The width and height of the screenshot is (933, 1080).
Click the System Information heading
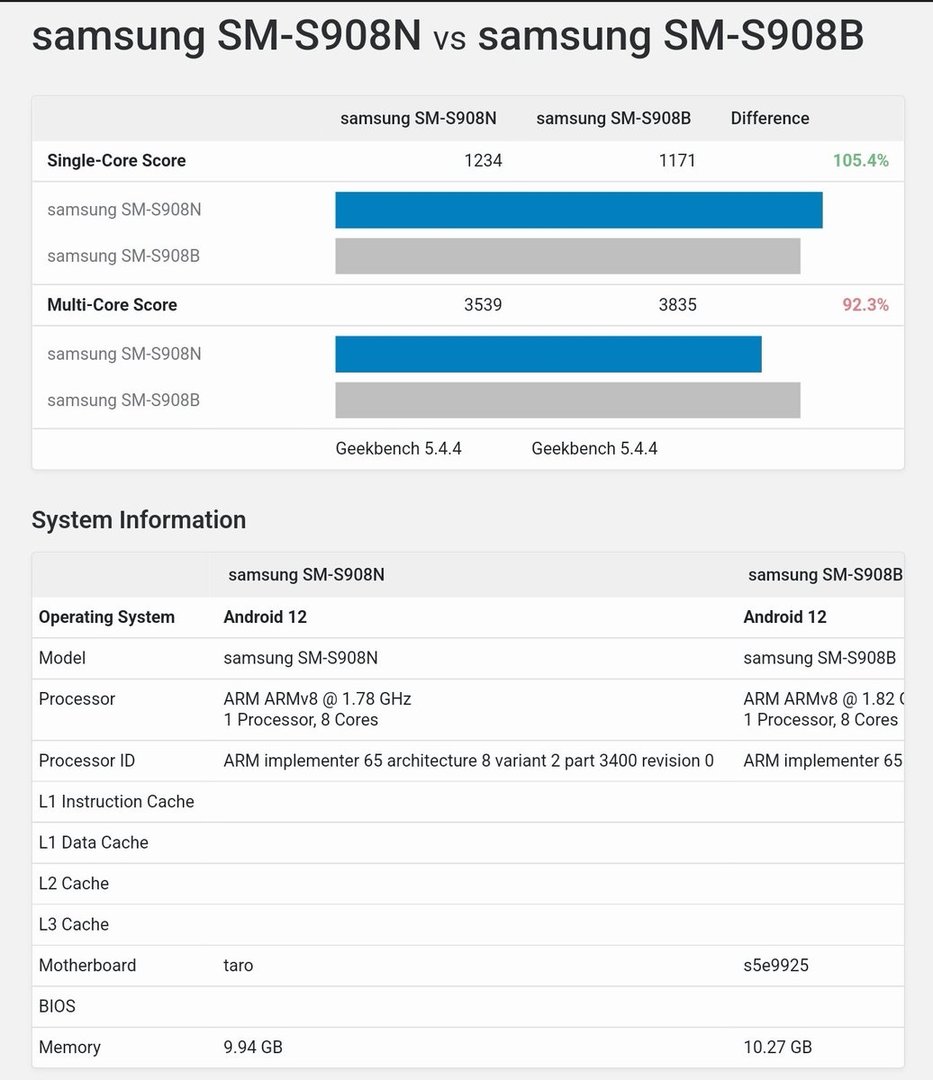[138, 520]
